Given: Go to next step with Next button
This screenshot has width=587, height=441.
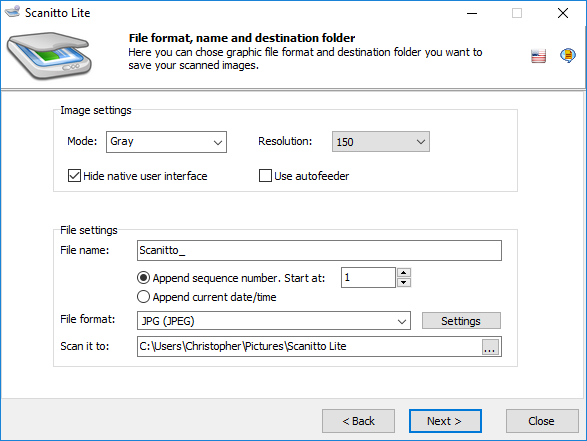Looking at the screenshot, I should coord(445,421).
